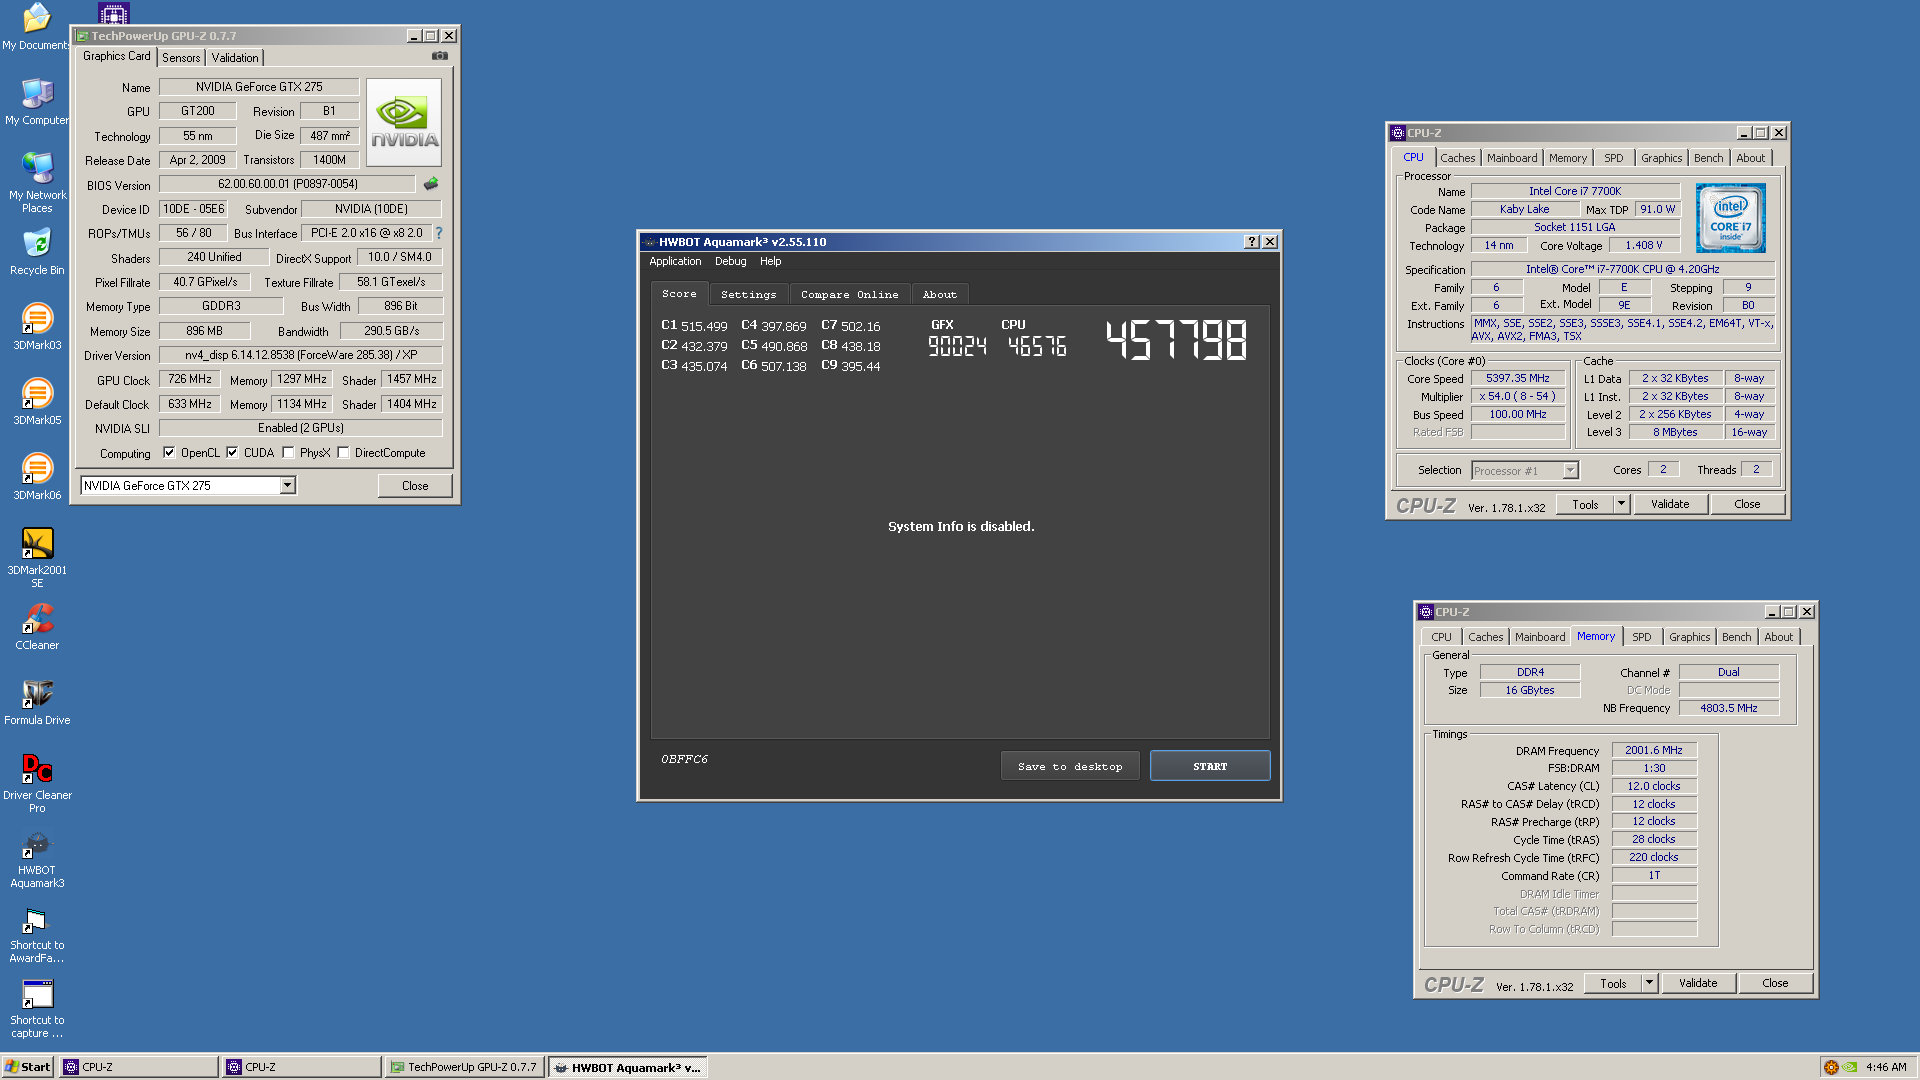Image resolution: width=1920 pixels, height=1080 pixels.
Task: Click the NVIDIA logo in GPU-Z
Action: pyautogui.click(x=404, y=122)
